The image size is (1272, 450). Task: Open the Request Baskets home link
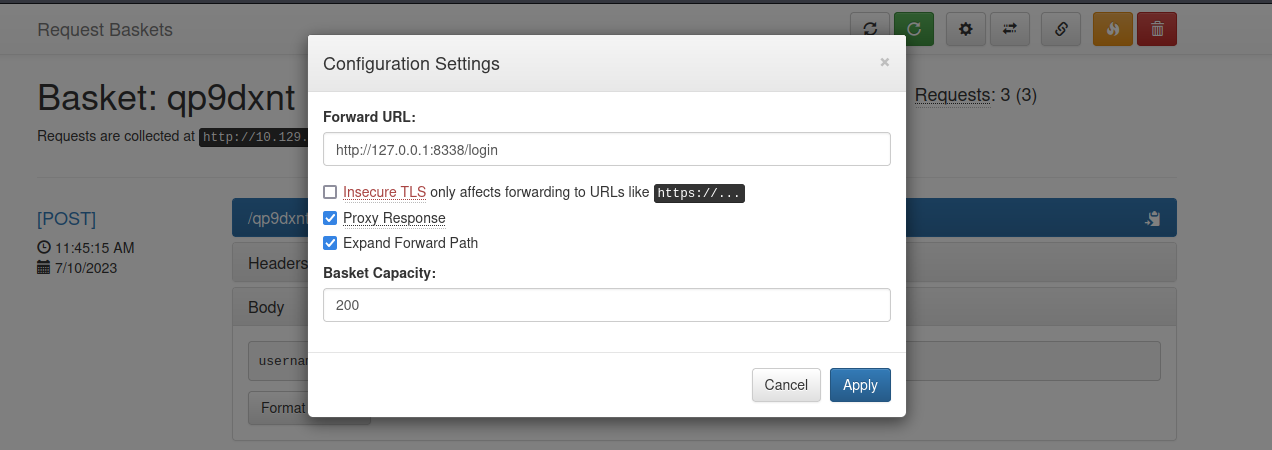click(105, 30)
